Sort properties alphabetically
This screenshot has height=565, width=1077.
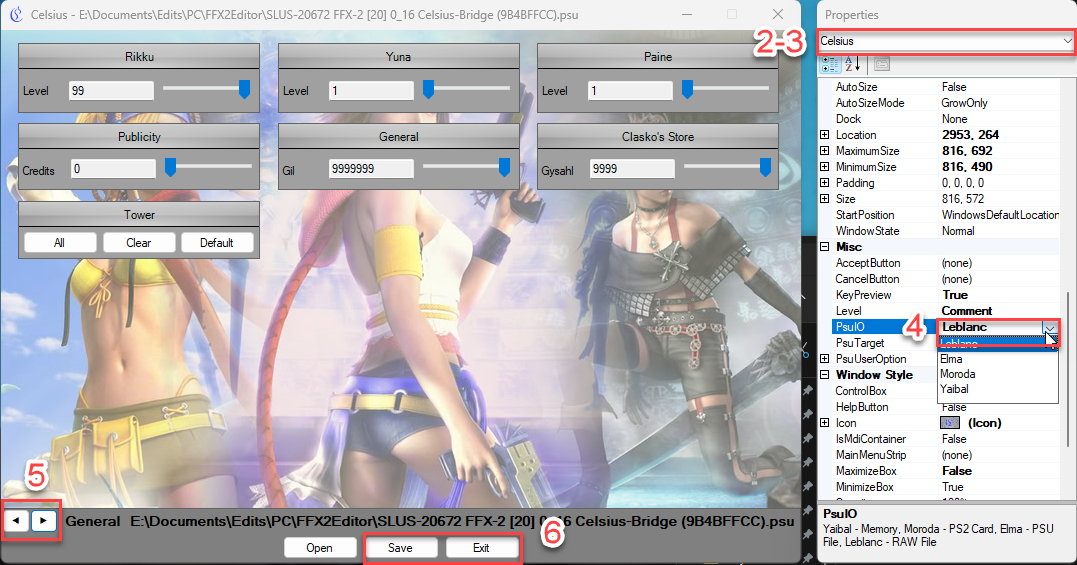(852, 64)
